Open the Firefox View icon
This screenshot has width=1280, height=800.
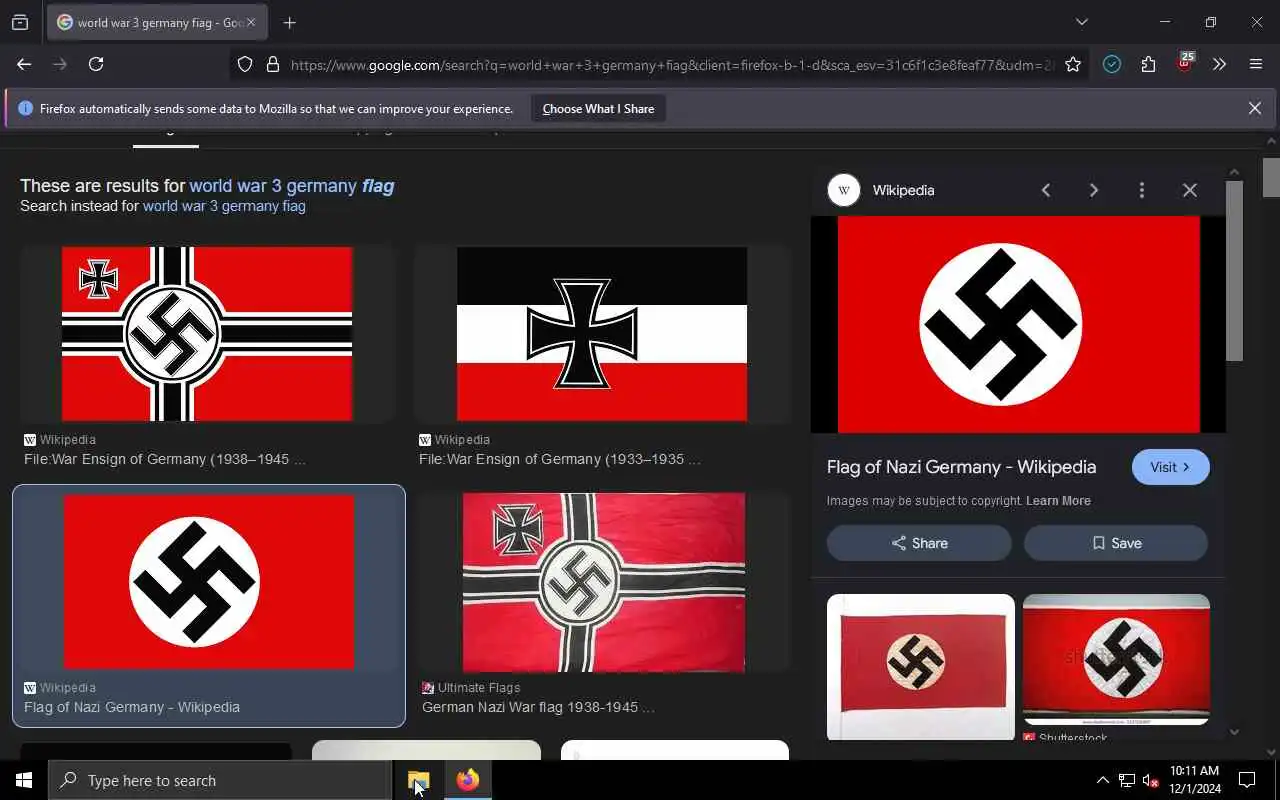pyautogui.click(x=20, y=22)
